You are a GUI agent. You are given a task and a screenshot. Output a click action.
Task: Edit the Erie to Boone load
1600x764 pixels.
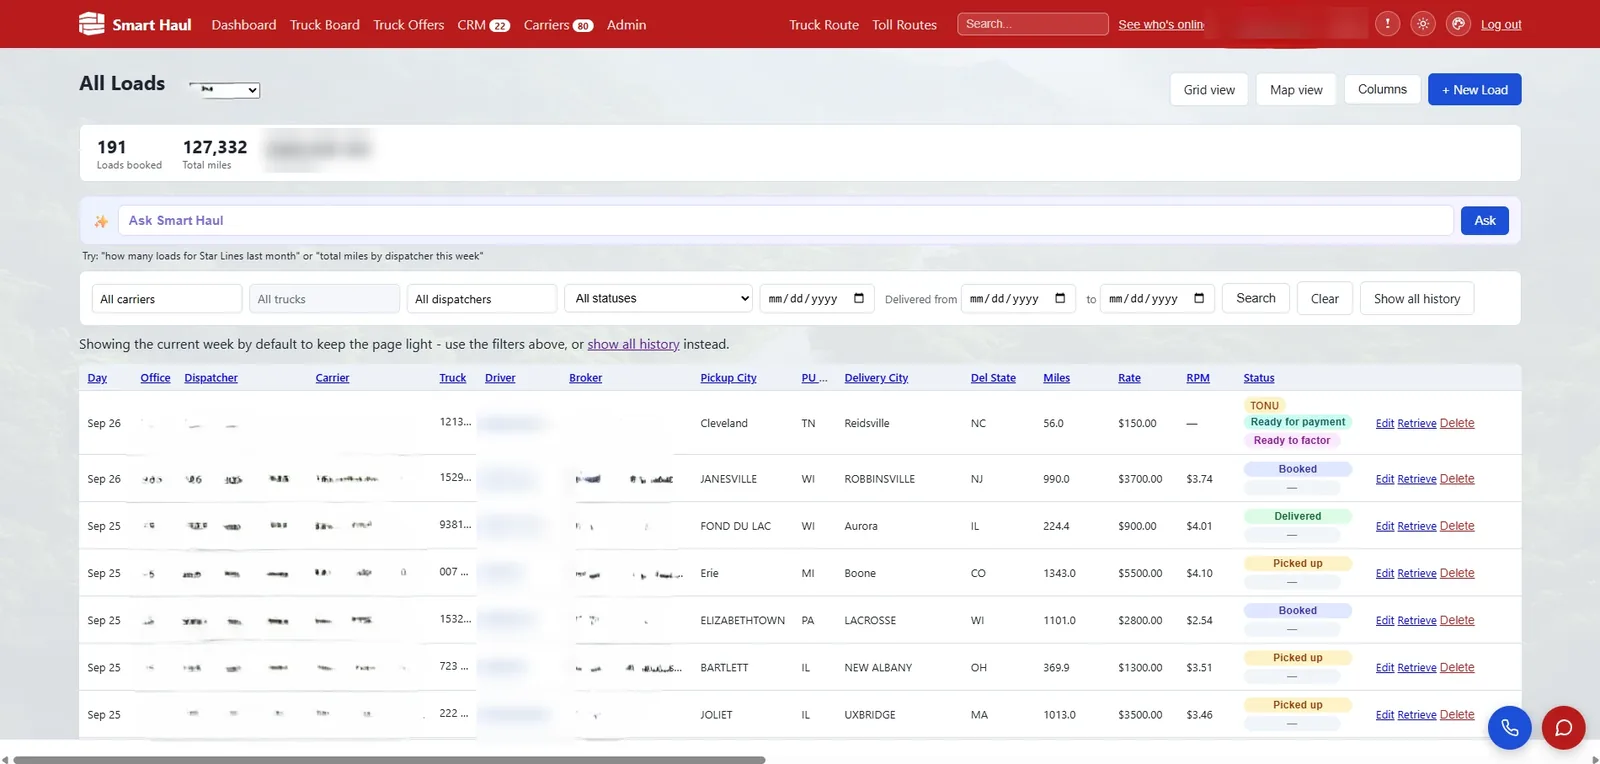click(x=1384, y=573)
